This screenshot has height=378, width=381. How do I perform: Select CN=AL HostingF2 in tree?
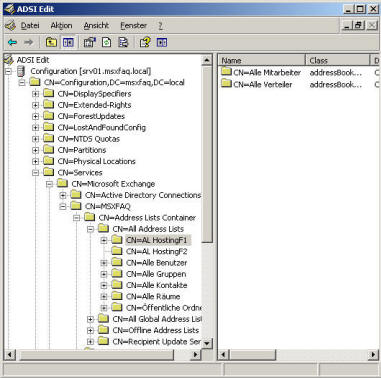pos(157,251)
